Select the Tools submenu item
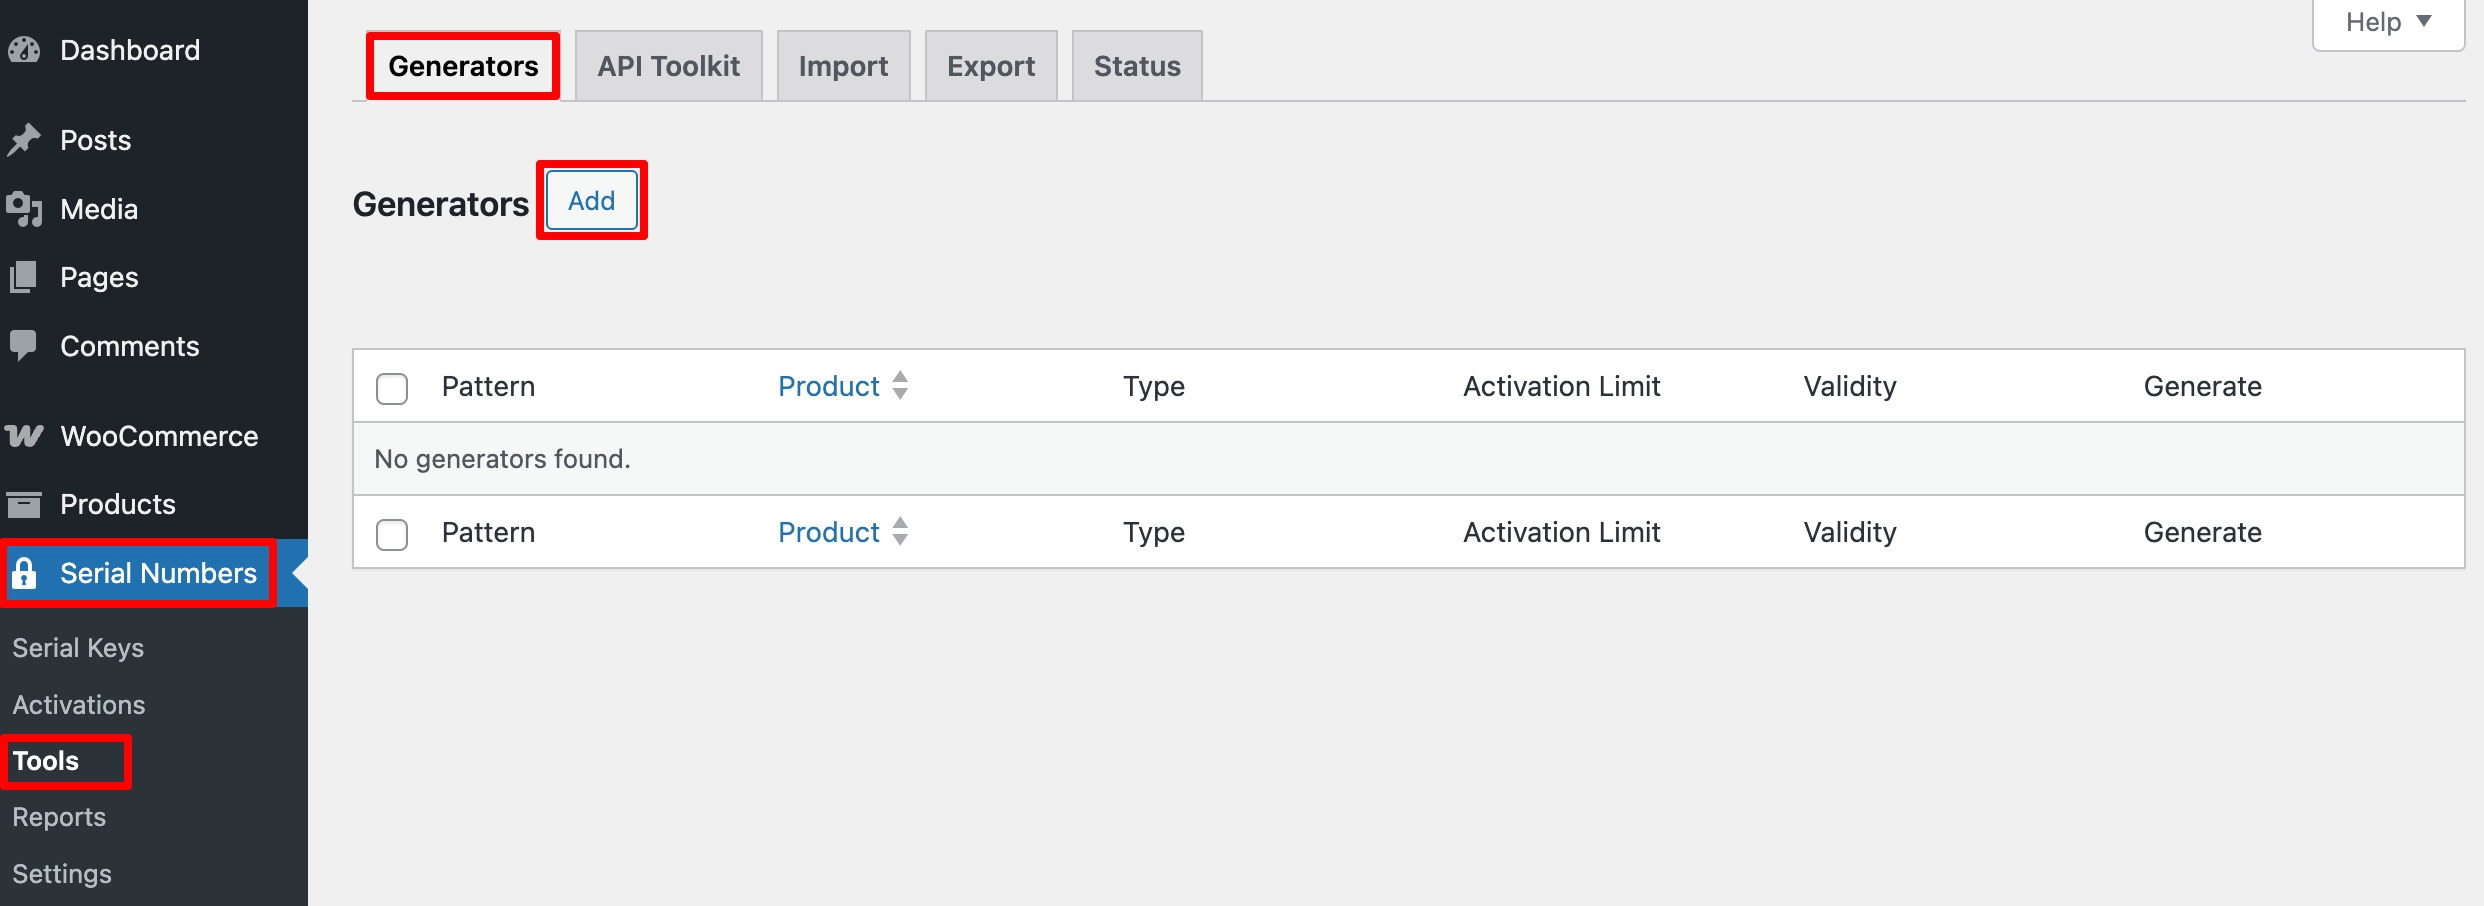The height and width of the screenshot is (906, 2484). tap(46, 761)
